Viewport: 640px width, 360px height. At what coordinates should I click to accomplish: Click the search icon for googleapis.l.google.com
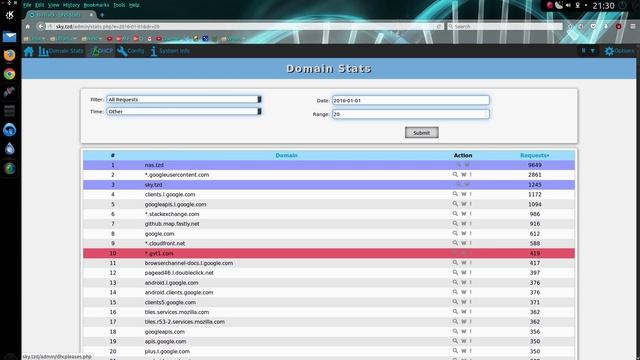(x=455, y=204)
